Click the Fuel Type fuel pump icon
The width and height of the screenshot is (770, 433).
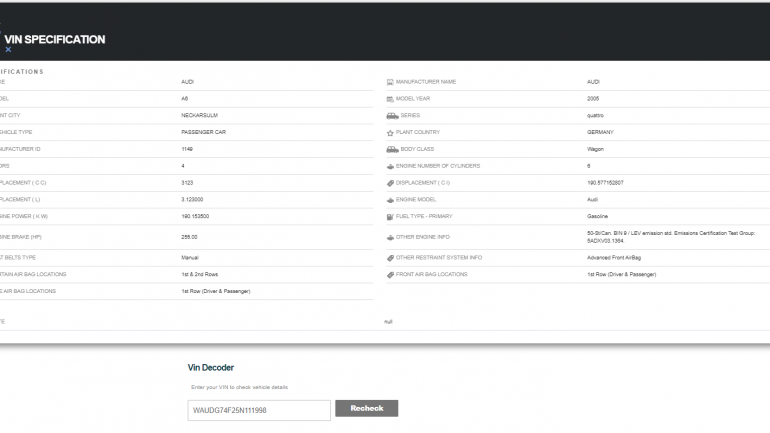tap(390, 216)
